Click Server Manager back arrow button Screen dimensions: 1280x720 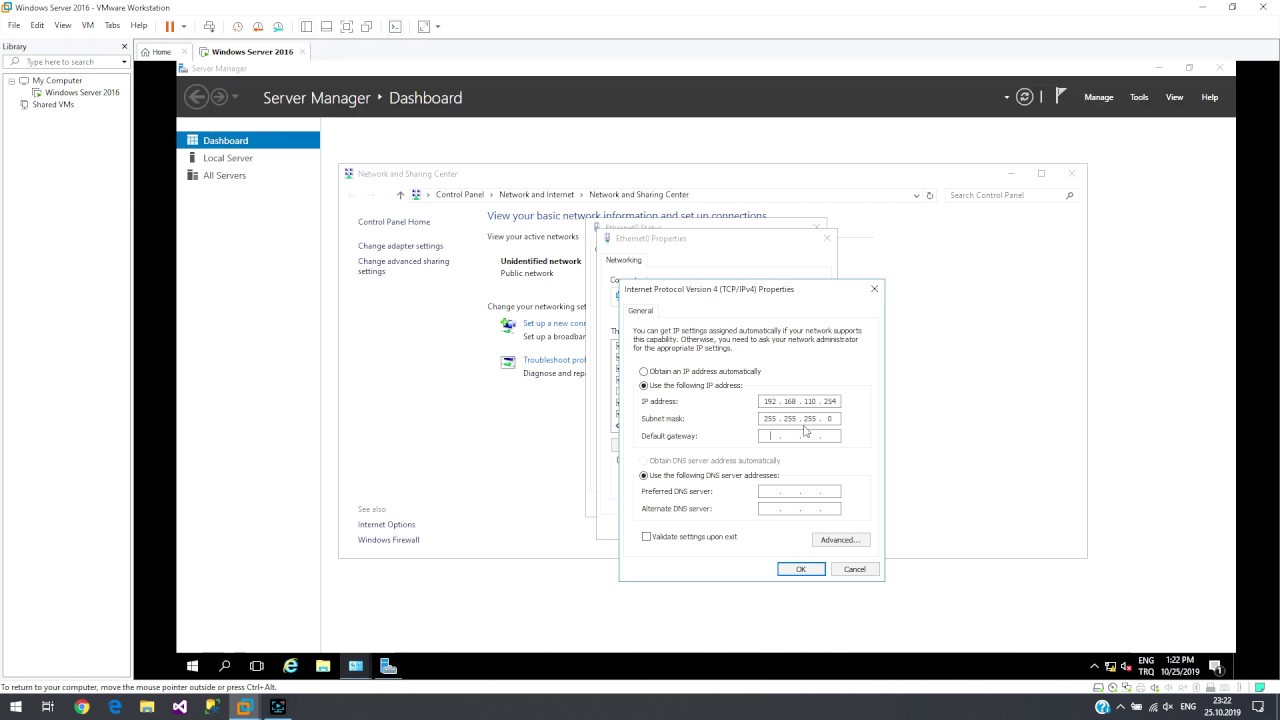coord(197,97)
